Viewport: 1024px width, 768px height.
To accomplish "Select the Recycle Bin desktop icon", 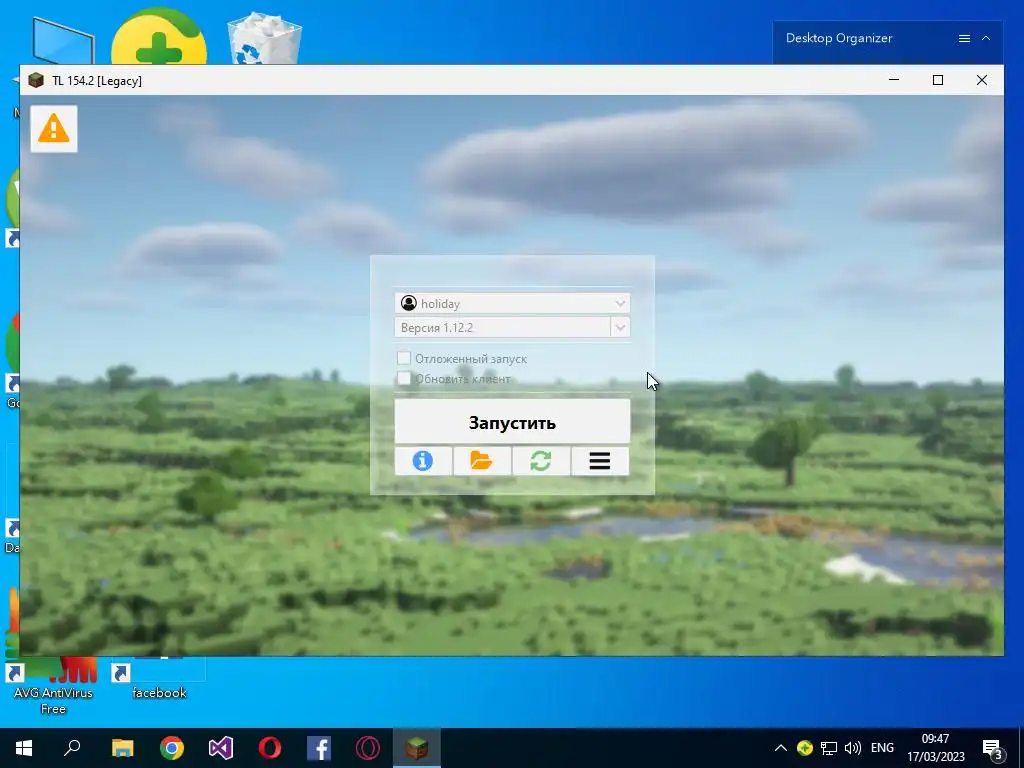I will coord(264,38).
